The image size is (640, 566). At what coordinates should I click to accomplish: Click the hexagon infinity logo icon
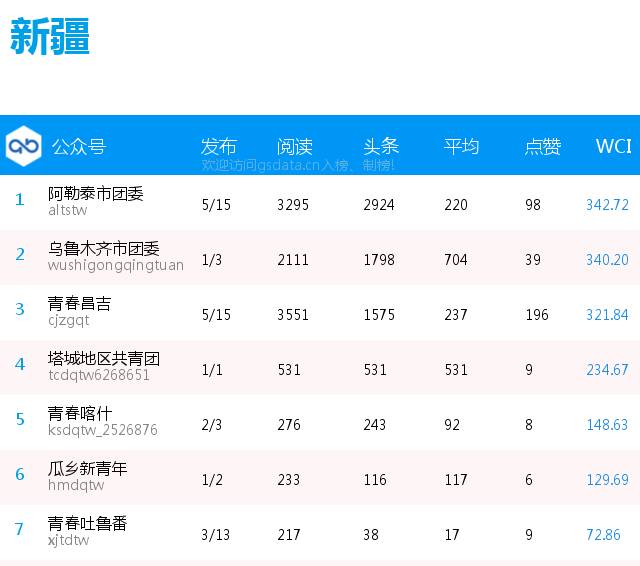[23, 146]
